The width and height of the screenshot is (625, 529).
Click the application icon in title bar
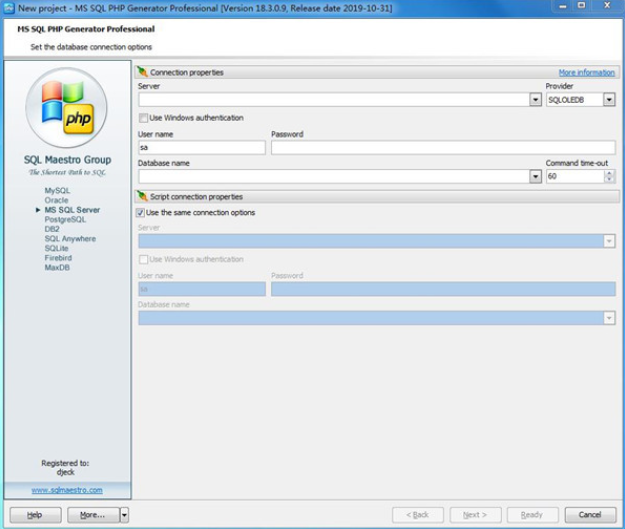pyautogui.click(x=9, y=8)
